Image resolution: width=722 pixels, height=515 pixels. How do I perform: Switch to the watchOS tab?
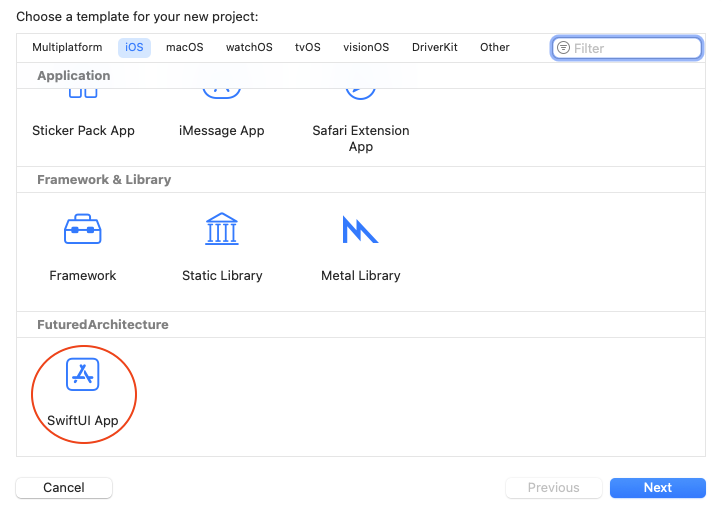pos(249,47)
